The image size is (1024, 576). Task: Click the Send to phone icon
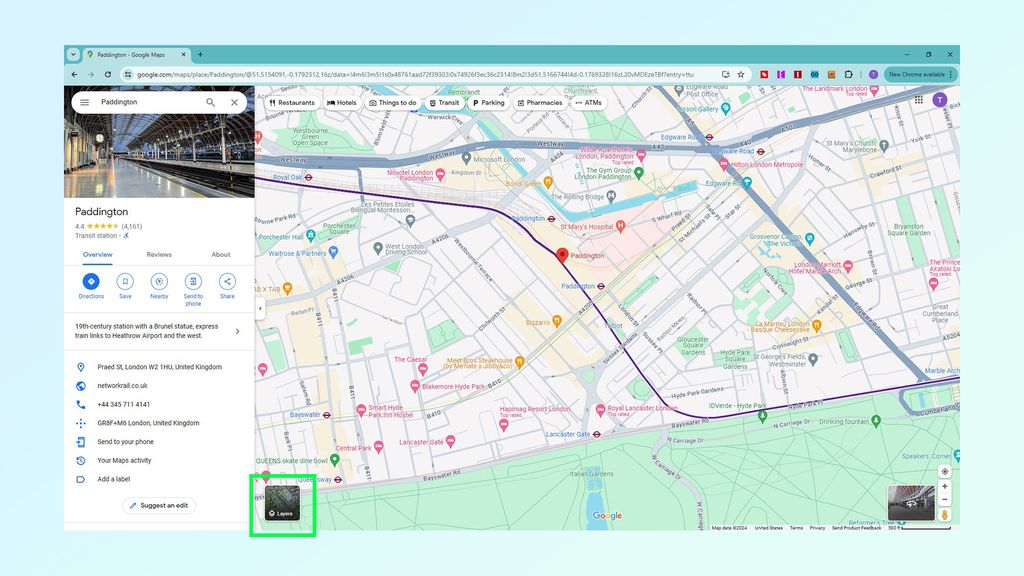click(x=193, y=281)
